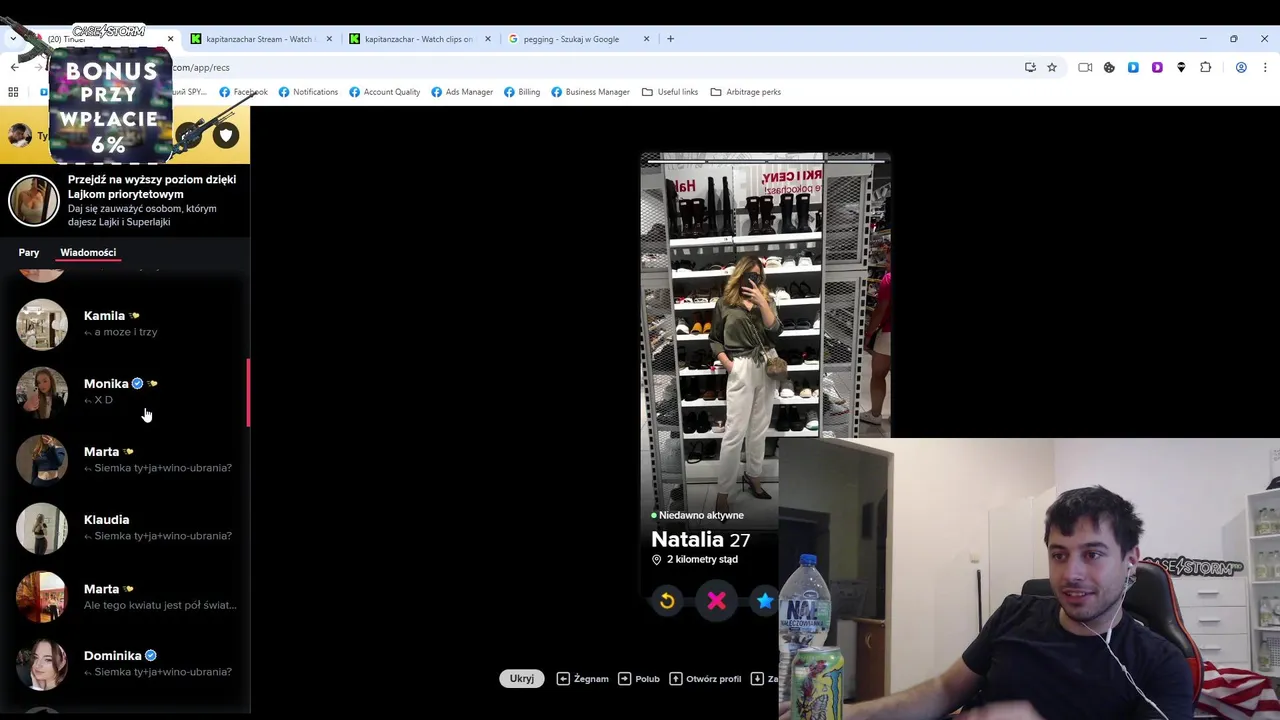Switch to kapitanzachar Watch clips tab
Viewport: 1280px width, 720px height.
(419, 39)
